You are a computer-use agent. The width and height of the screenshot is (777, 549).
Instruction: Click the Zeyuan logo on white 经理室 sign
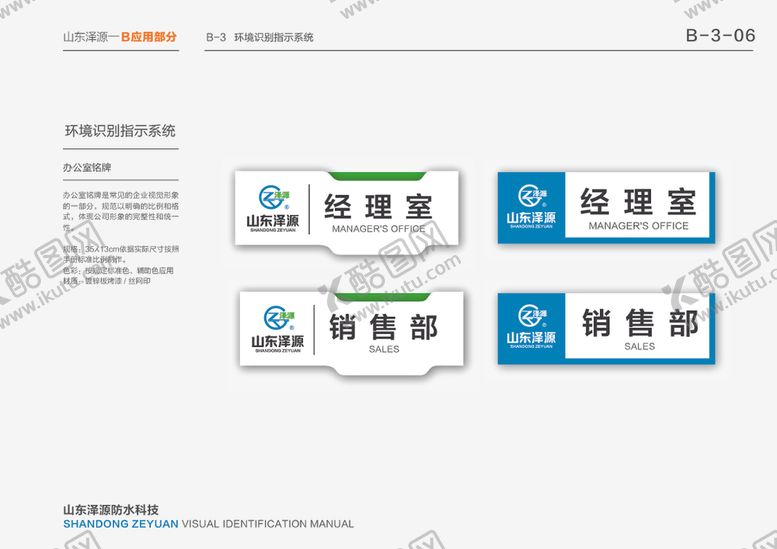[x=274, y=198]
